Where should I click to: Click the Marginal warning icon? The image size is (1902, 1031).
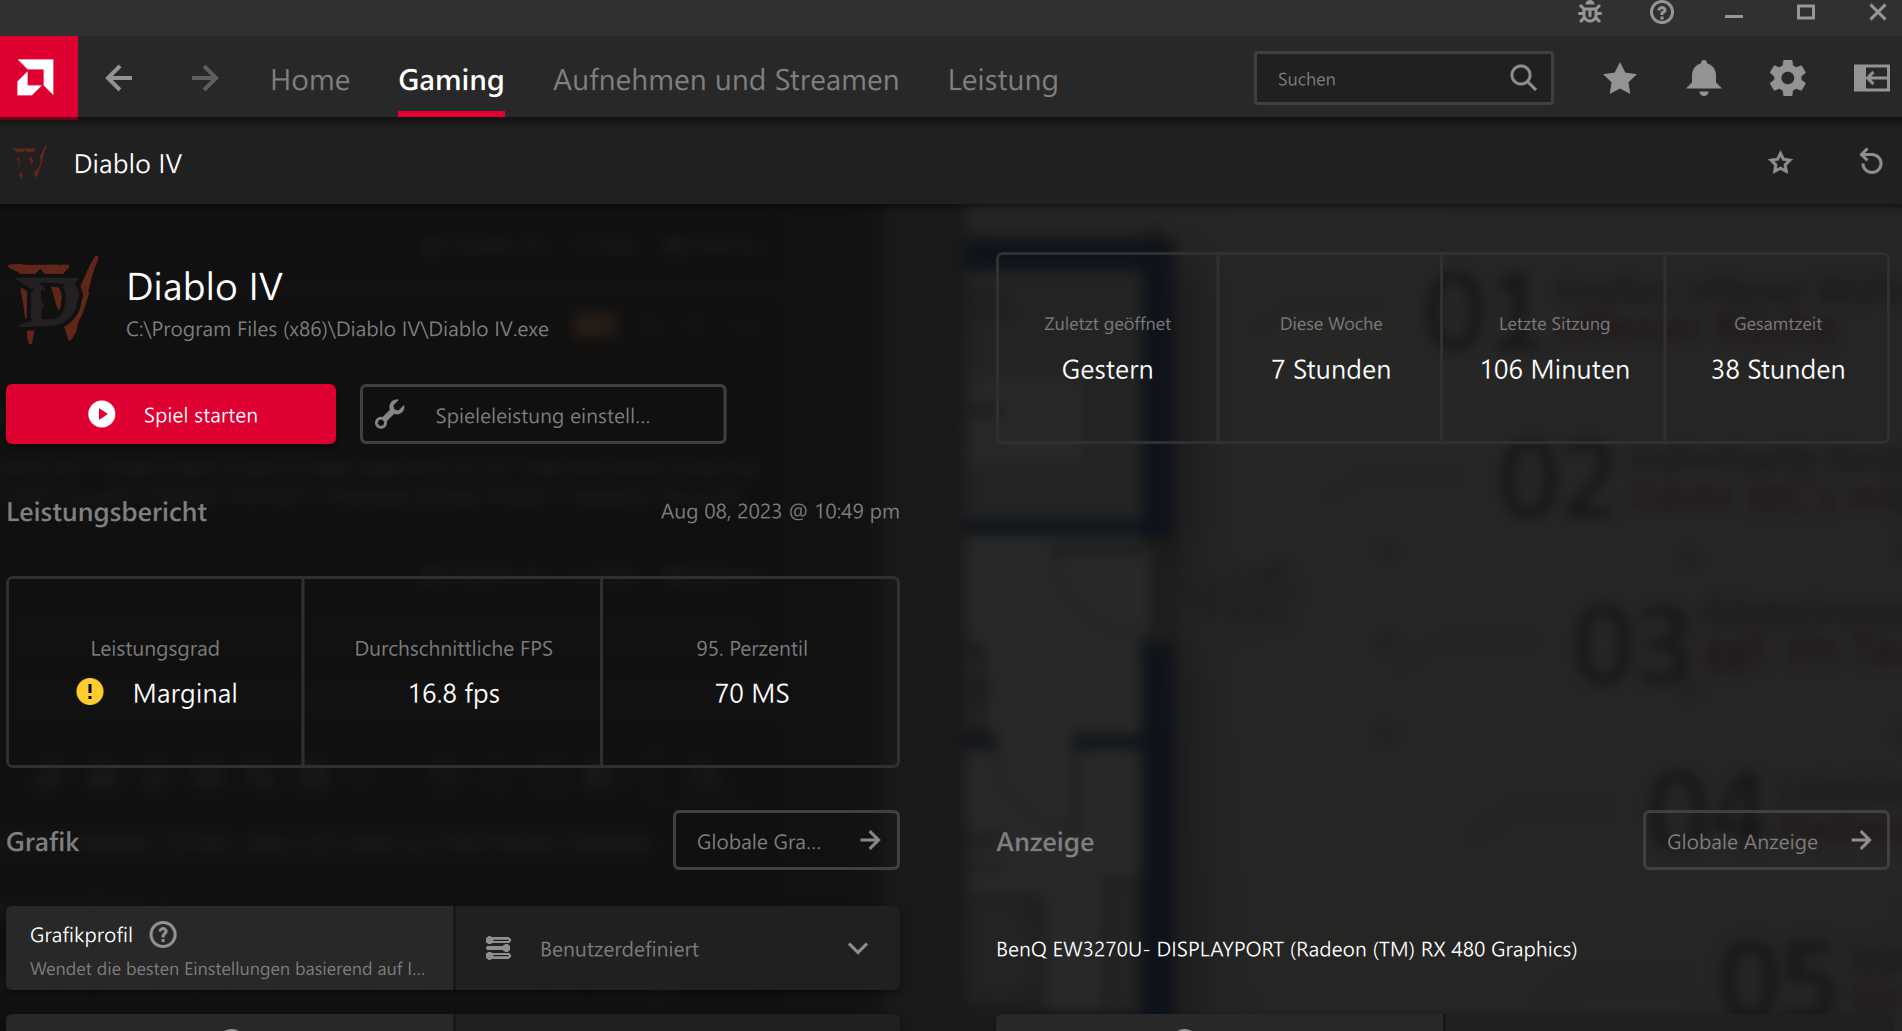(90, 692)
